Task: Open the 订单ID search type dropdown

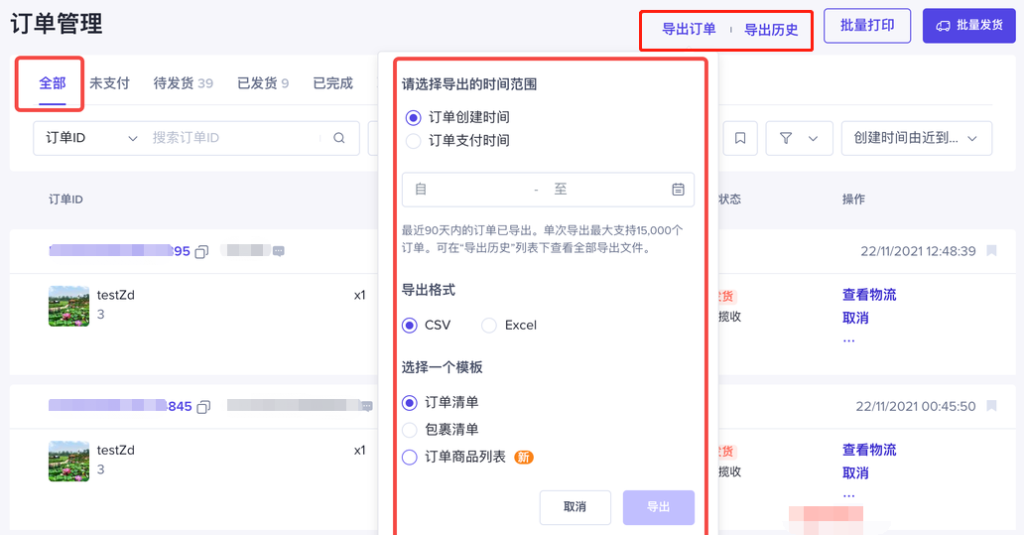Action: (91, 138)
